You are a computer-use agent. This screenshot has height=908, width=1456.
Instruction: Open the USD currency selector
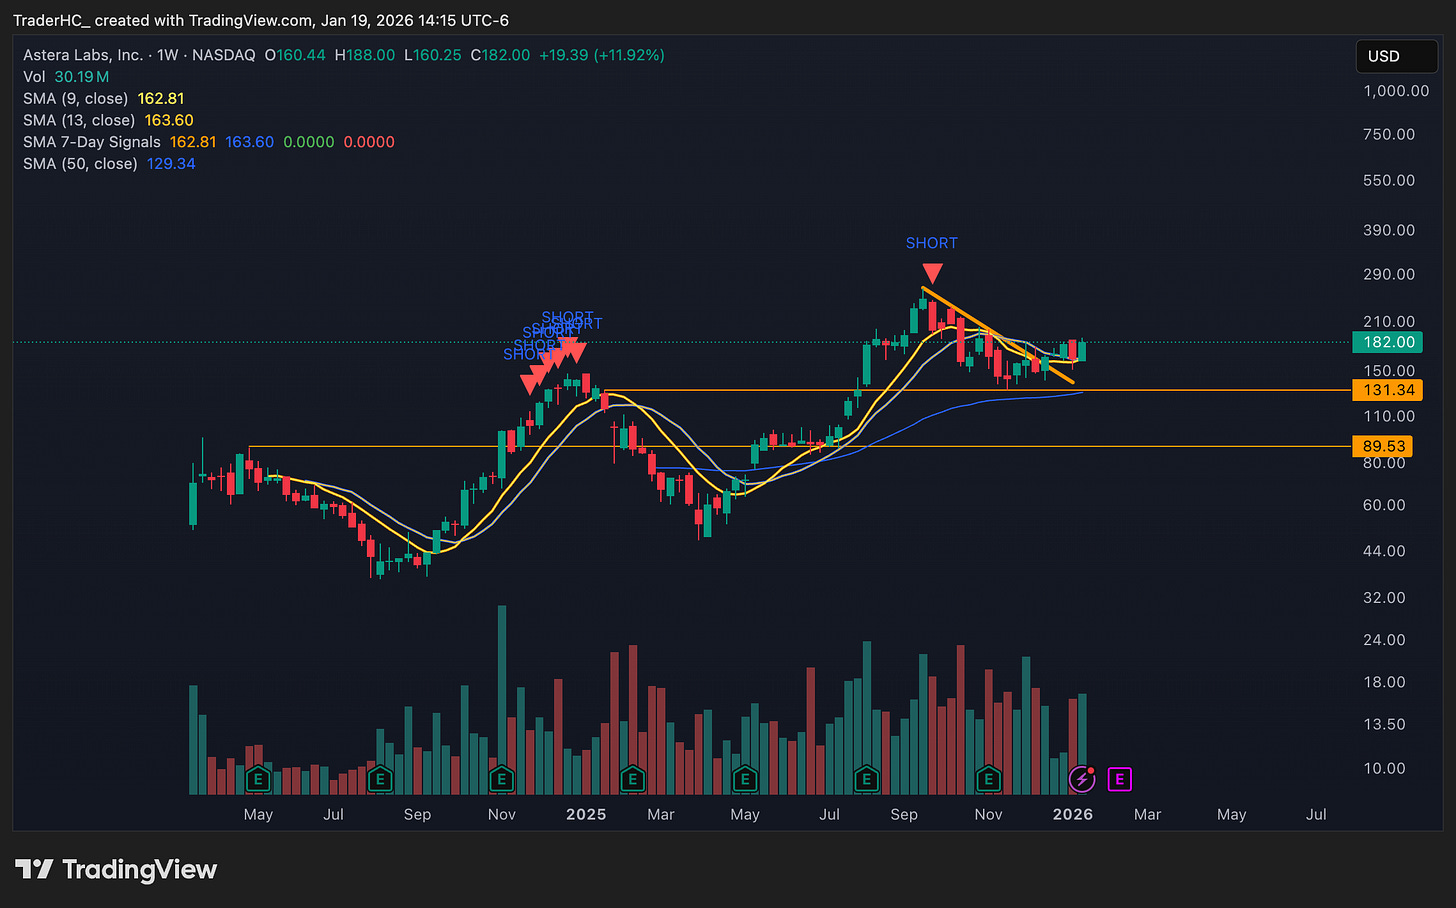(1396, 56)
